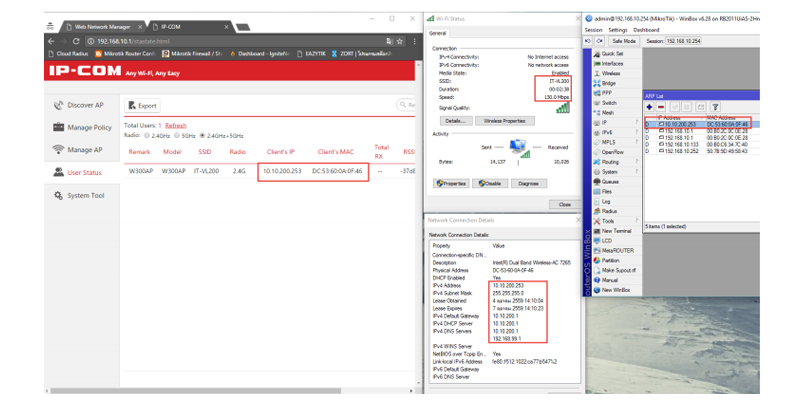The image size is (800, 400).
Task: Click the blue plus Add in ARP List
Action: [649, 107]
